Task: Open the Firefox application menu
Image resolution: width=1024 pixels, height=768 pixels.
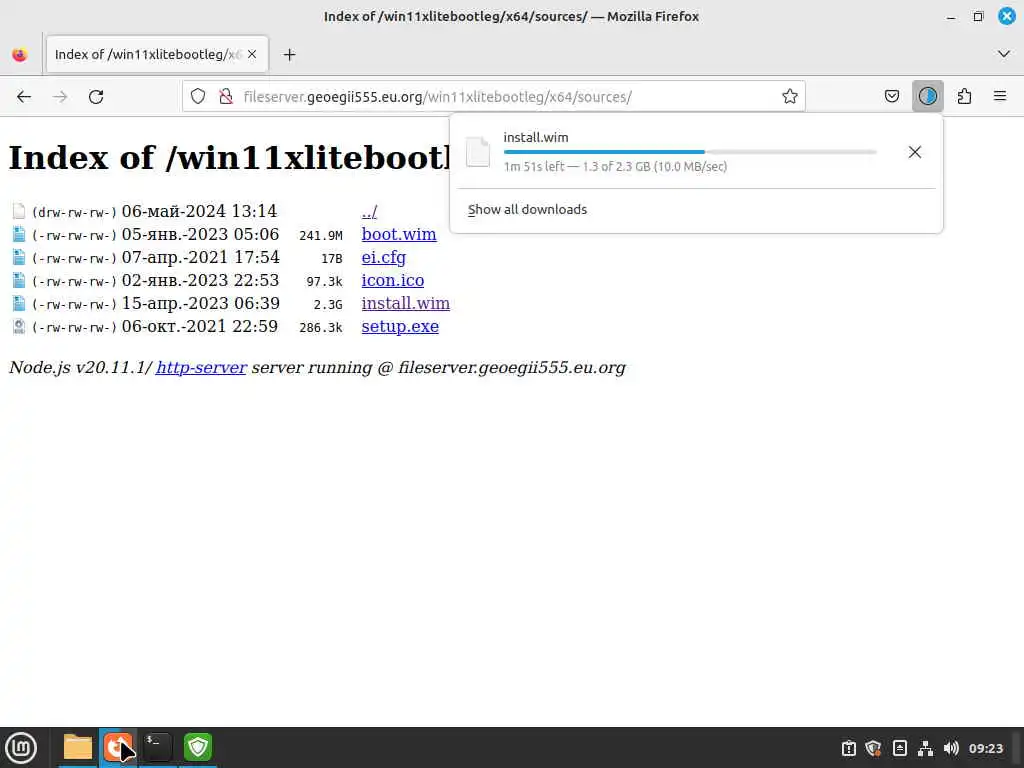Action: click(1000, 97)
